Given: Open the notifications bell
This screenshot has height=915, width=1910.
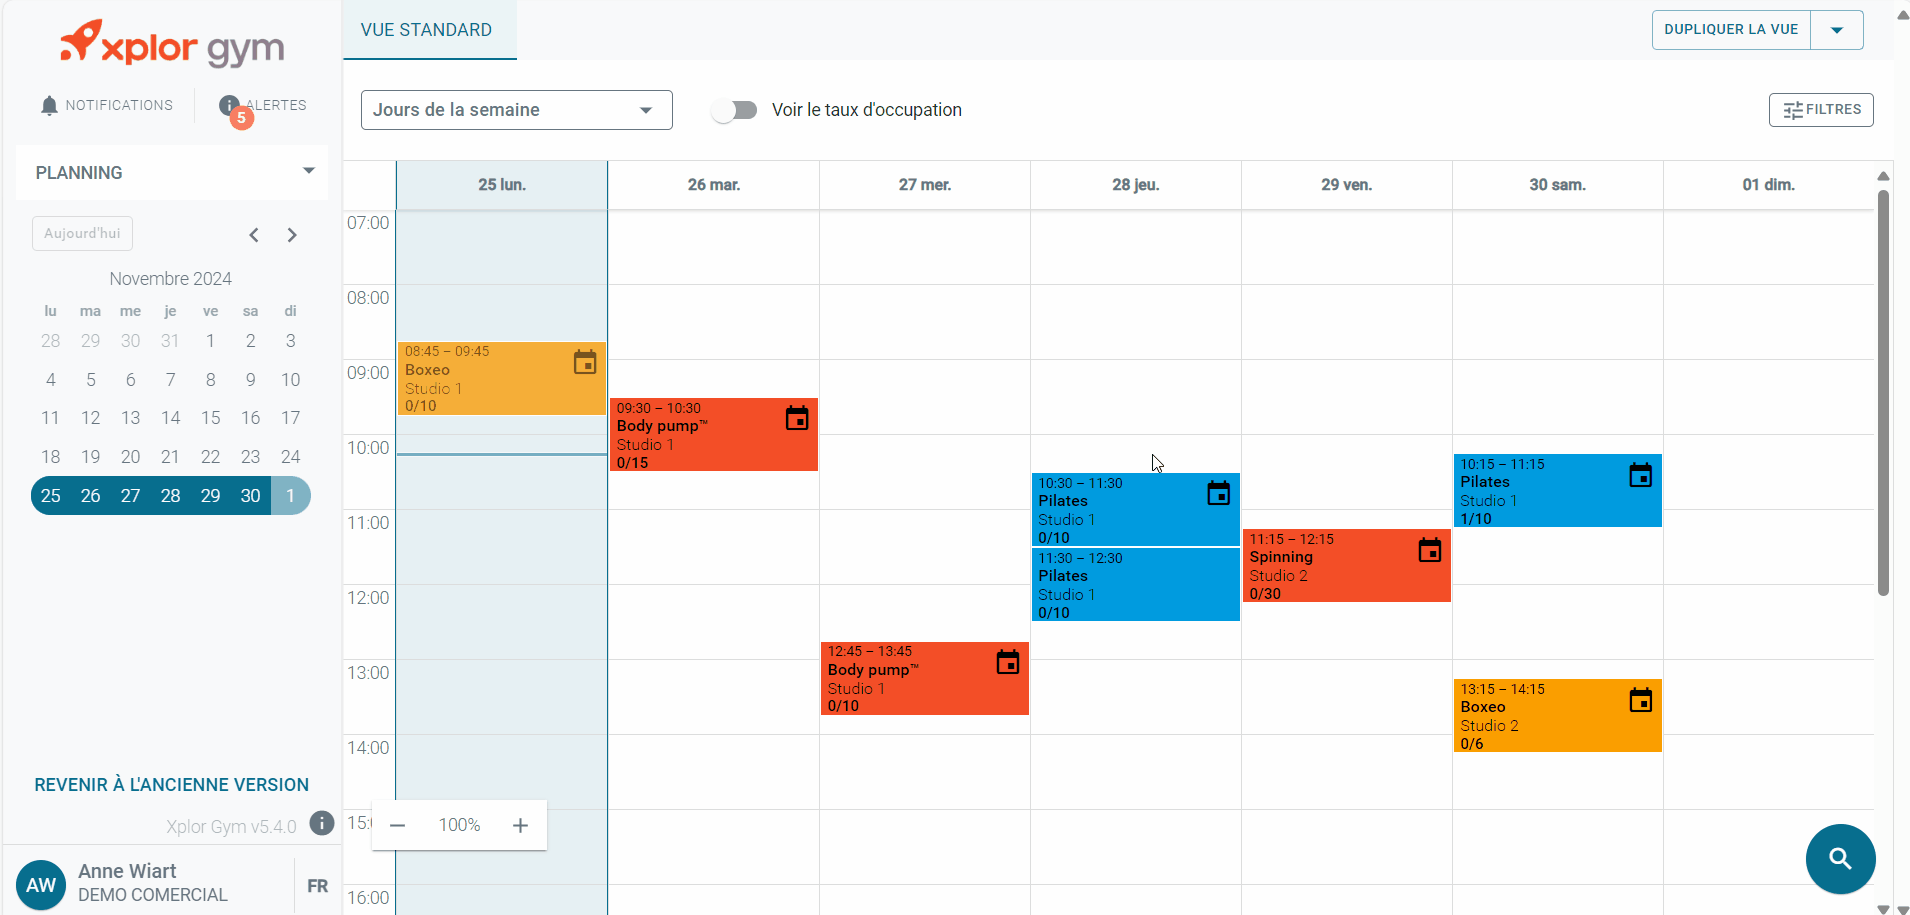Looking at the screenshot, I should [49, 105].
